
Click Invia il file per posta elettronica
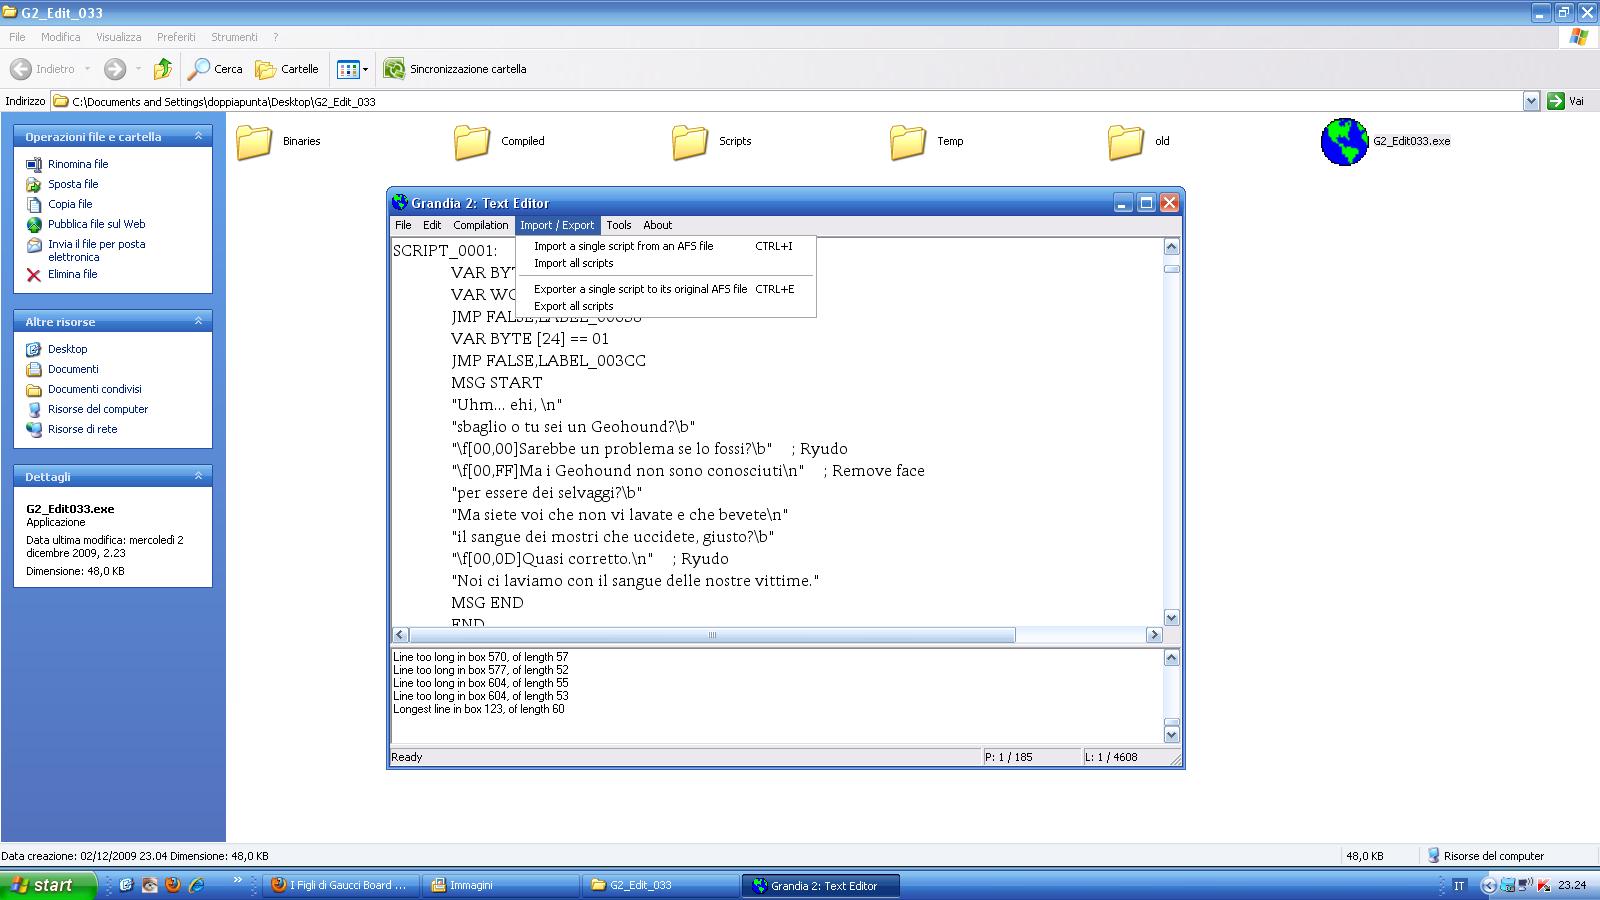coord(96,250)
